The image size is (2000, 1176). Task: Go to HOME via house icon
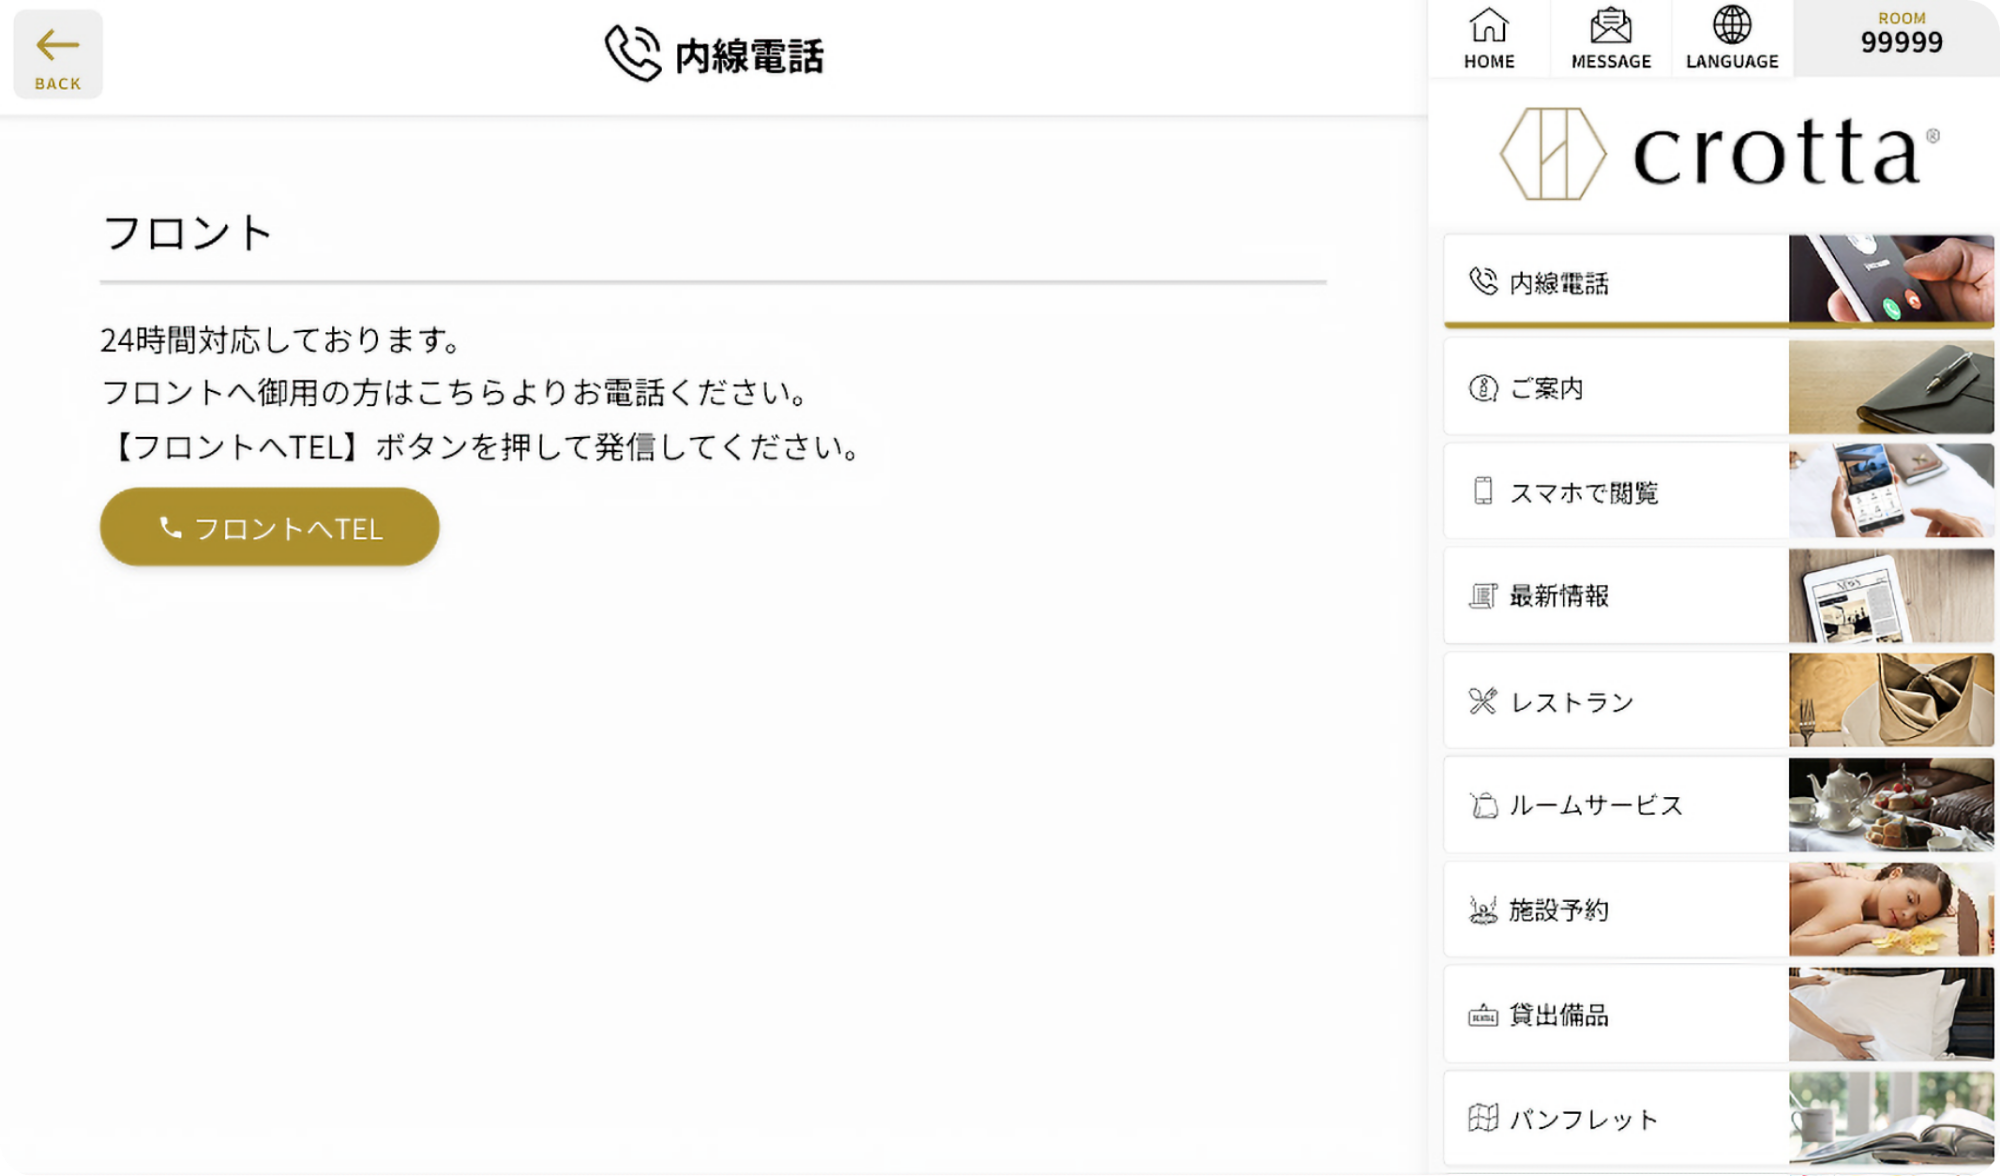click(x=1489, y=26)
